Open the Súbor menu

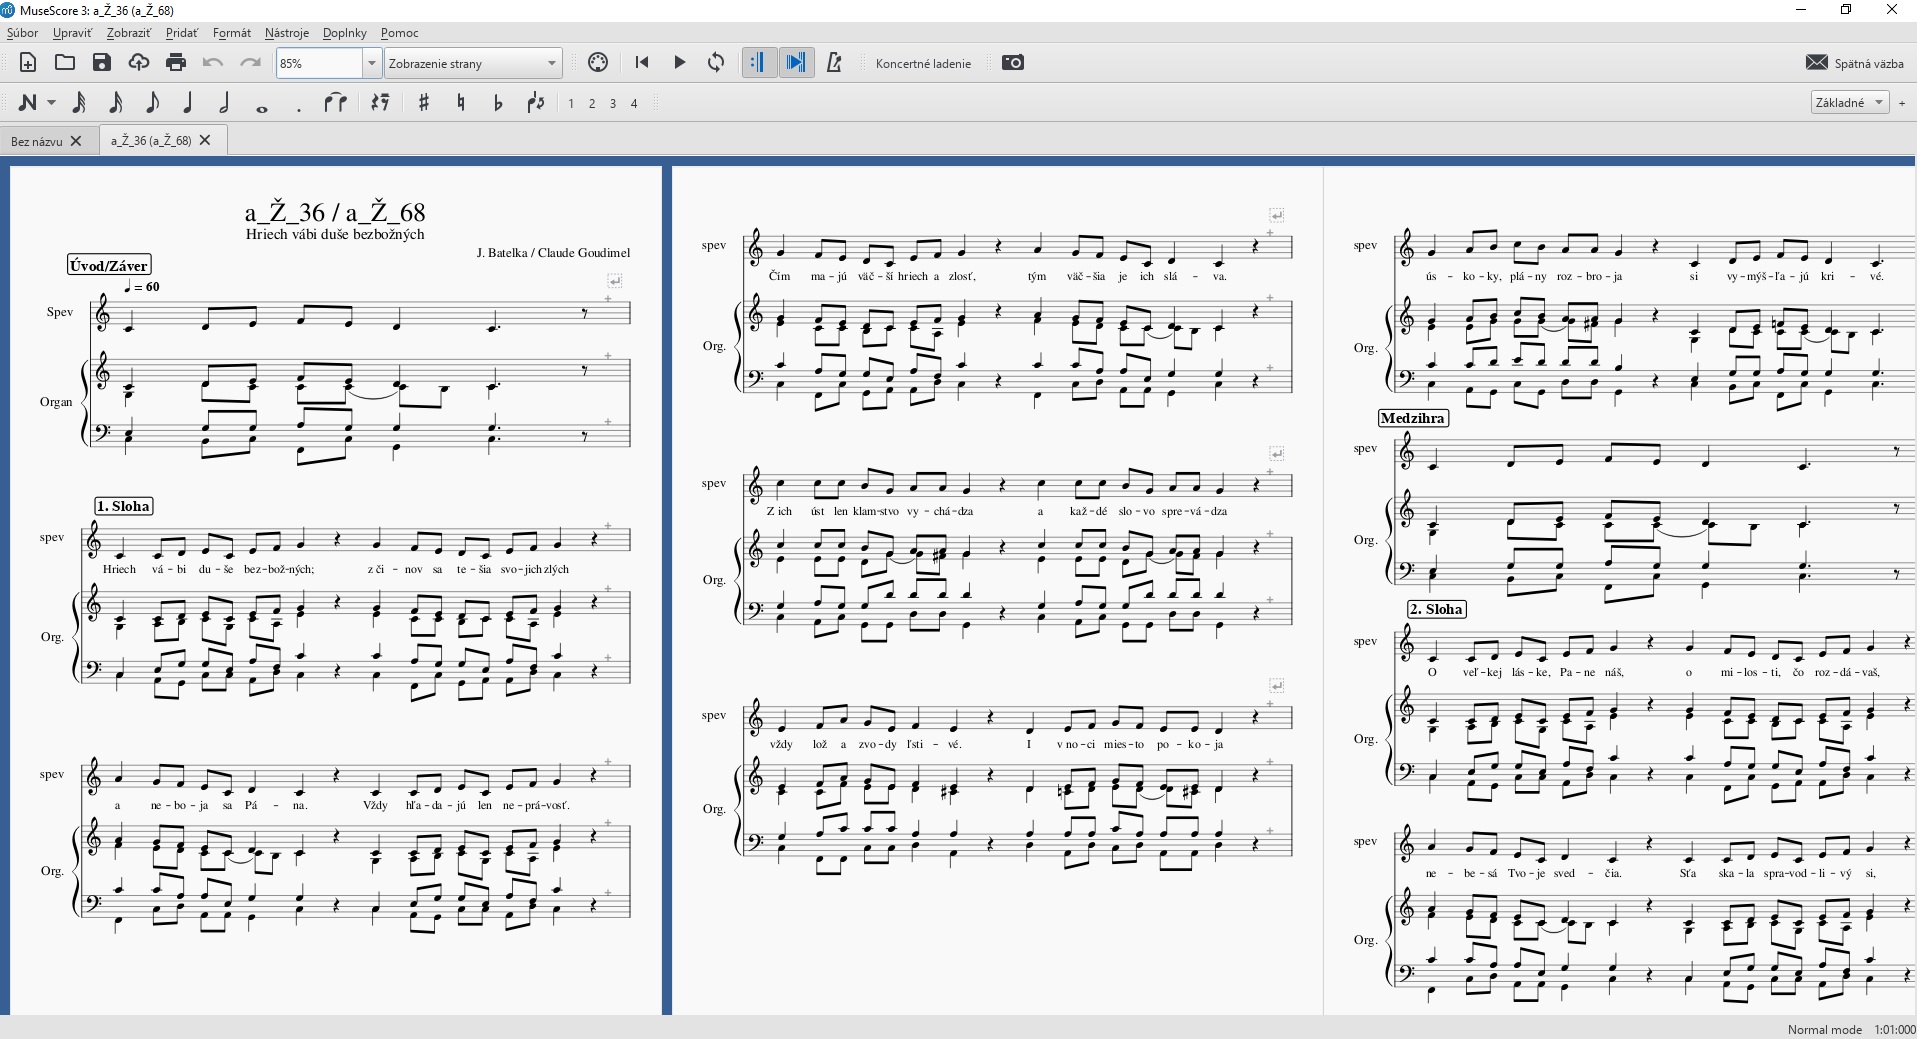pos(22,33)
